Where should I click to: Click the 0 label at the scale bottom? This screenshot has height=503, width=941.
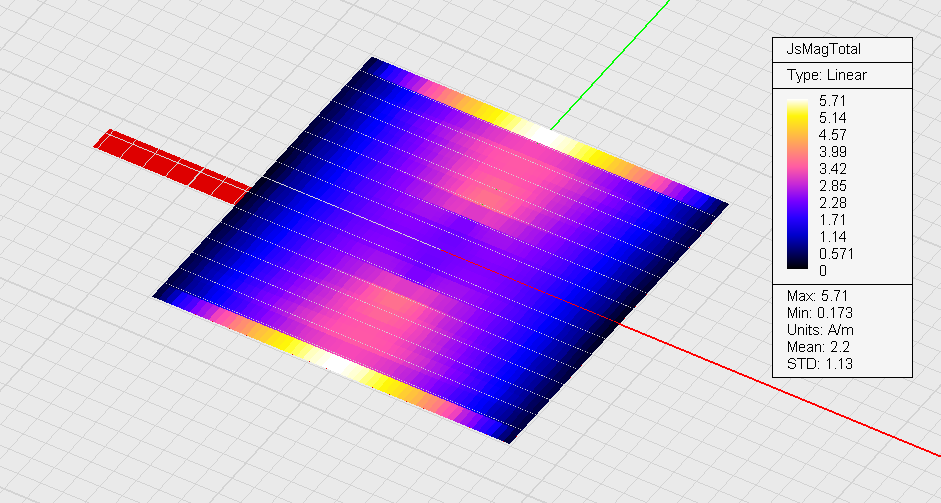[823, 270]
